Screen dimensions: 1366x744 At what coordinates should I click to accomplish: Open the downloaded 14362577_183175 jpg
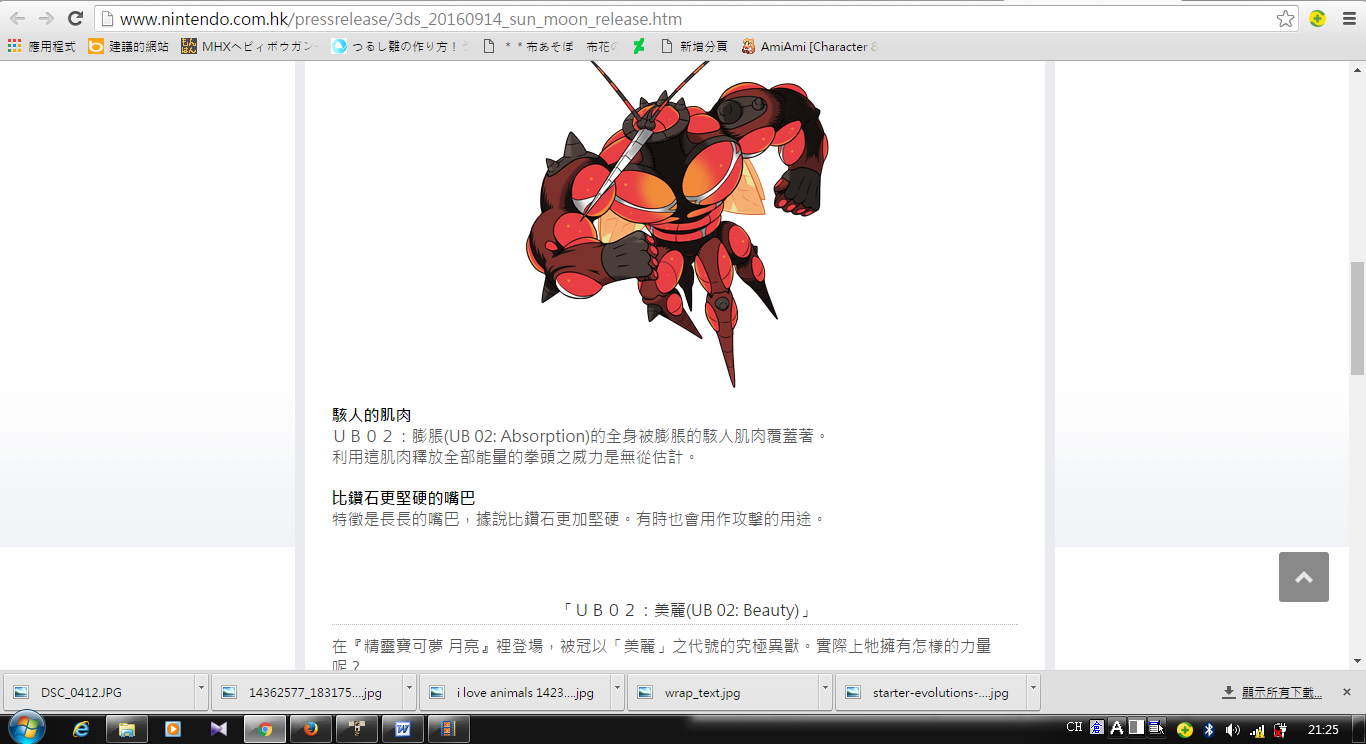coord(306,692)
